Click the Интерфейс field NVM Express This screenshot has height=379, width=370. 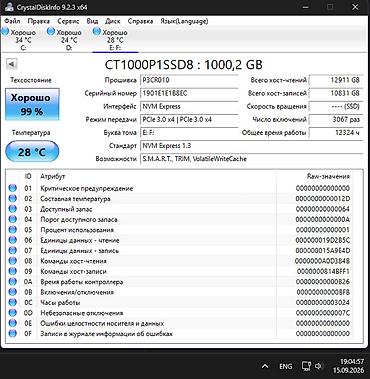(x=189, y=106)
